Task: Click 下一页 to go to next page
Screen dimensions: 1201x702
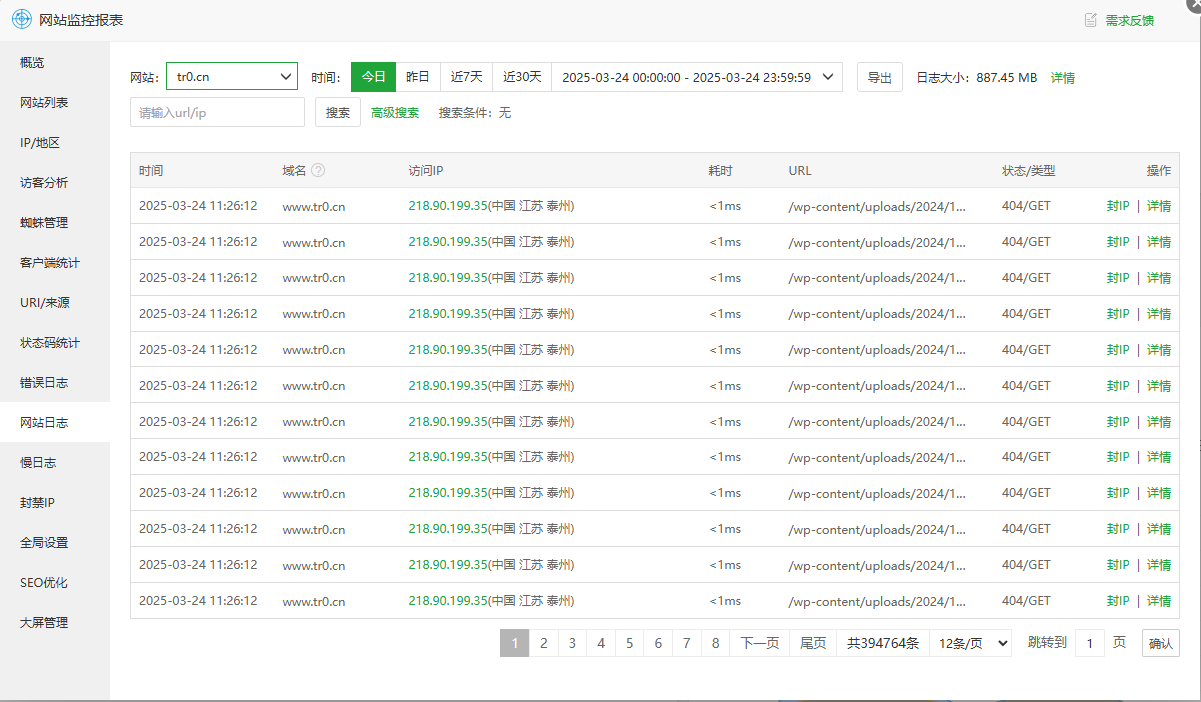Action: [x=760, y=643]
